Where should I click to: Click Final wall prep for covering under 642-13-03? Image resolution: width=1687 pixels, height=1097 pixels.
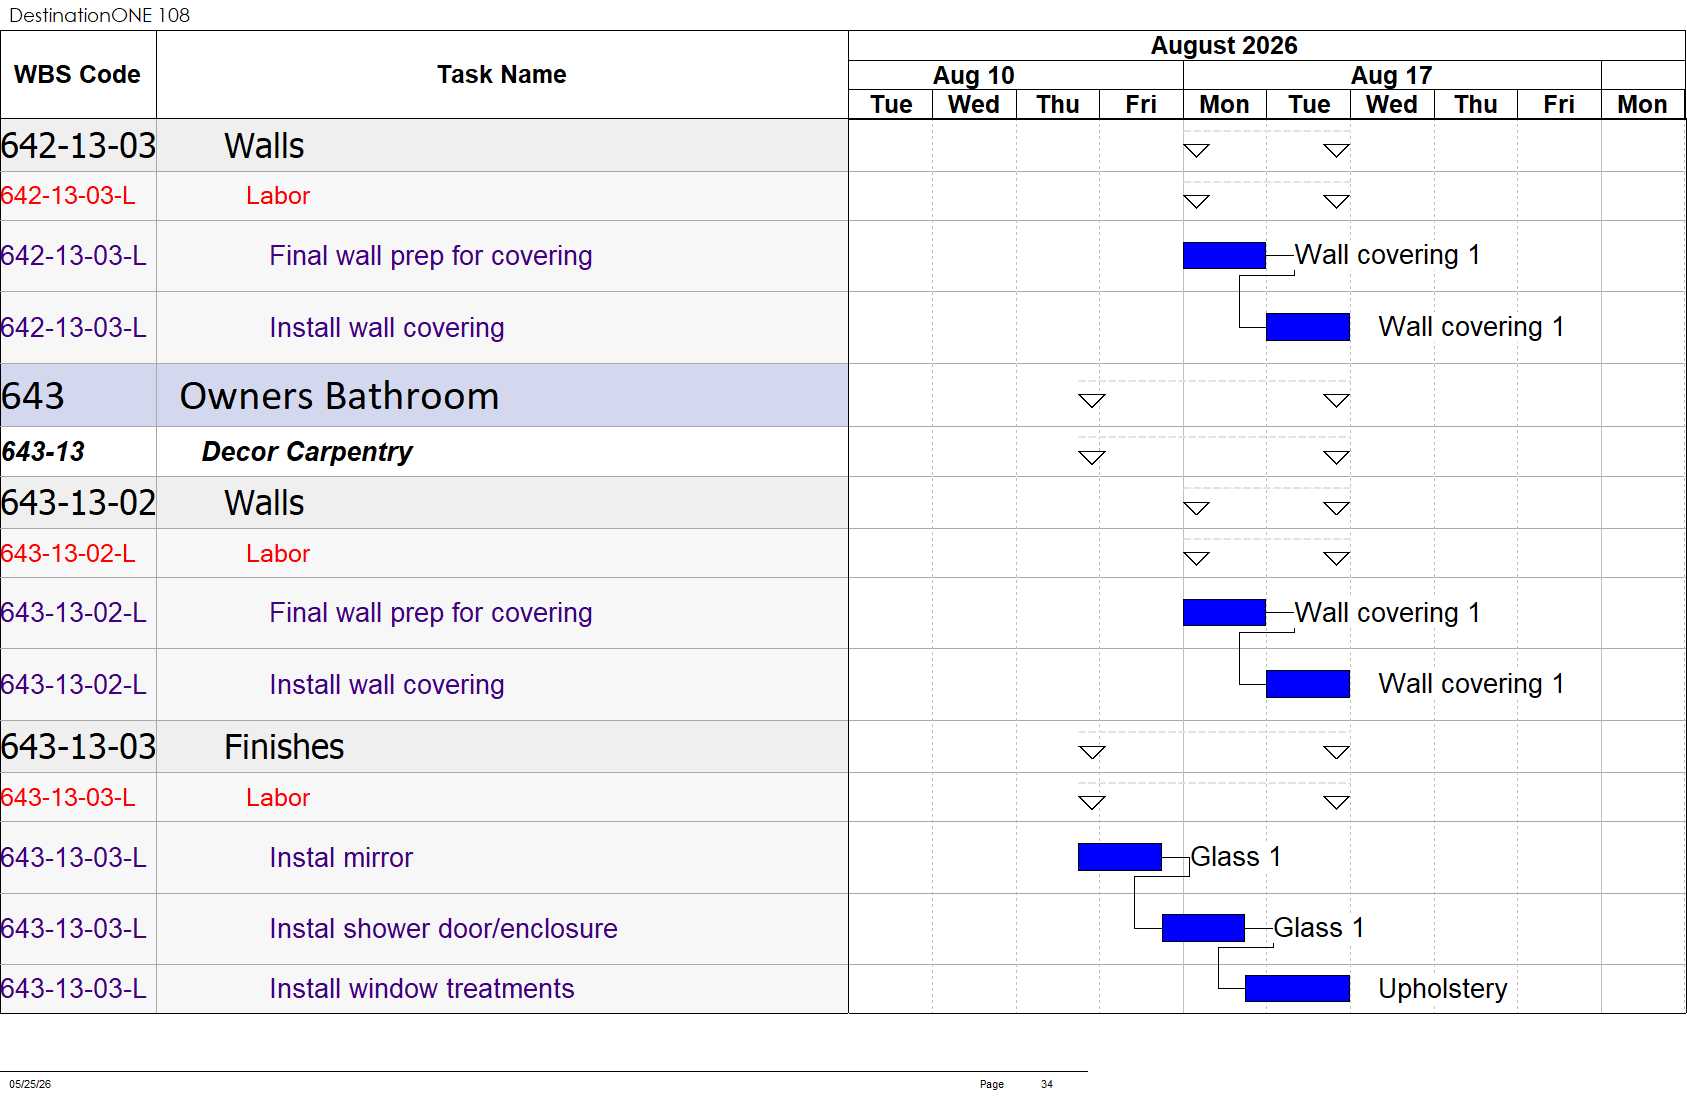point(431,256)
